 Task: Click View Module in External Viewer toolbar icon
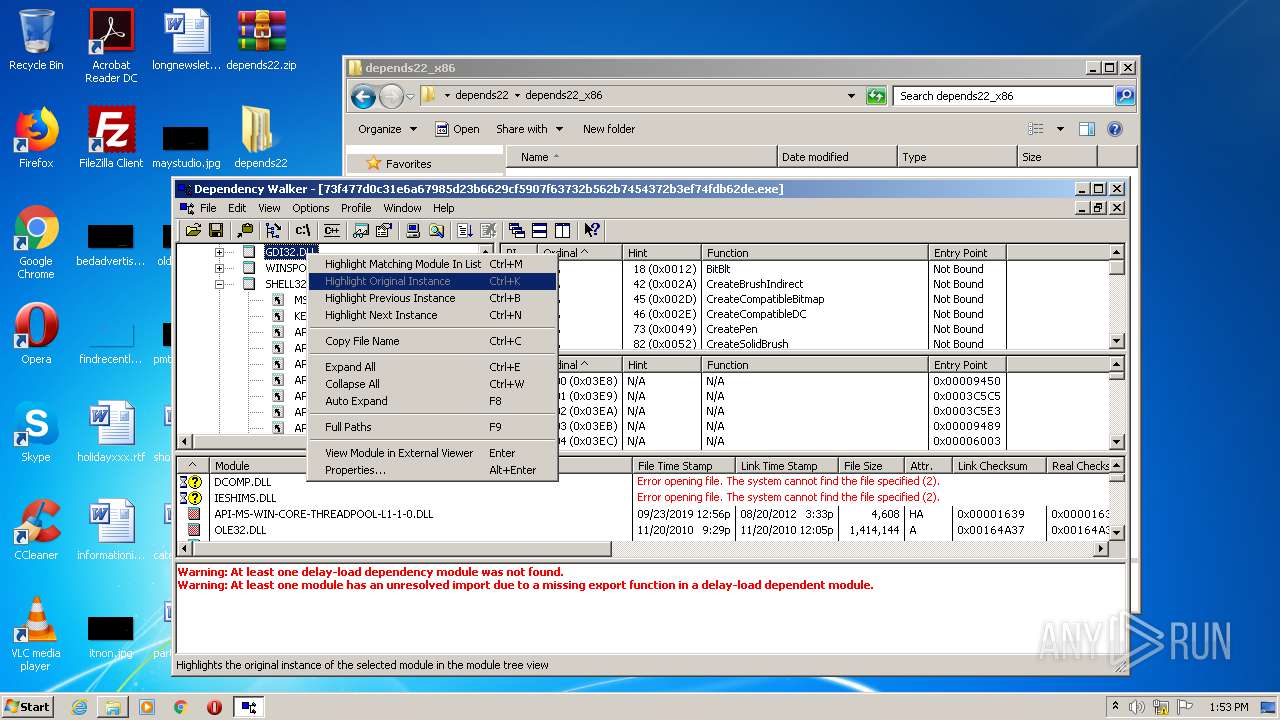click(x=361, y=230)
